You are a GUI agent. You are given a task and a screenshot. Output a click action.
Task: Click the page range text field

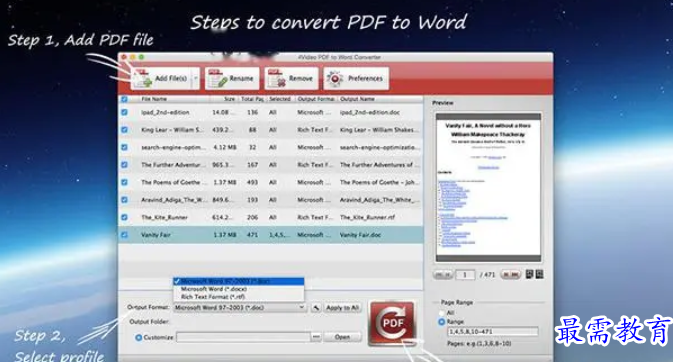[492, 332]
